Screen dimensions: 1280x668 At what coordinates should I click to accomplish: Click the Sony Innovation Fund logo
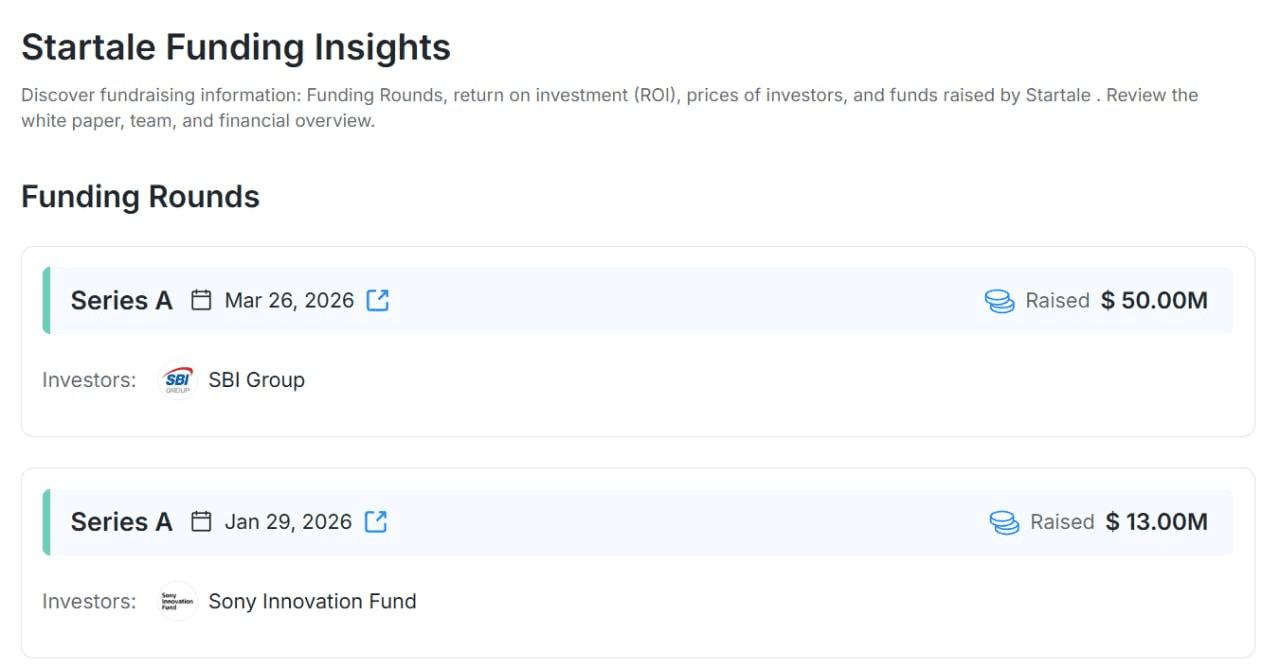177,602
